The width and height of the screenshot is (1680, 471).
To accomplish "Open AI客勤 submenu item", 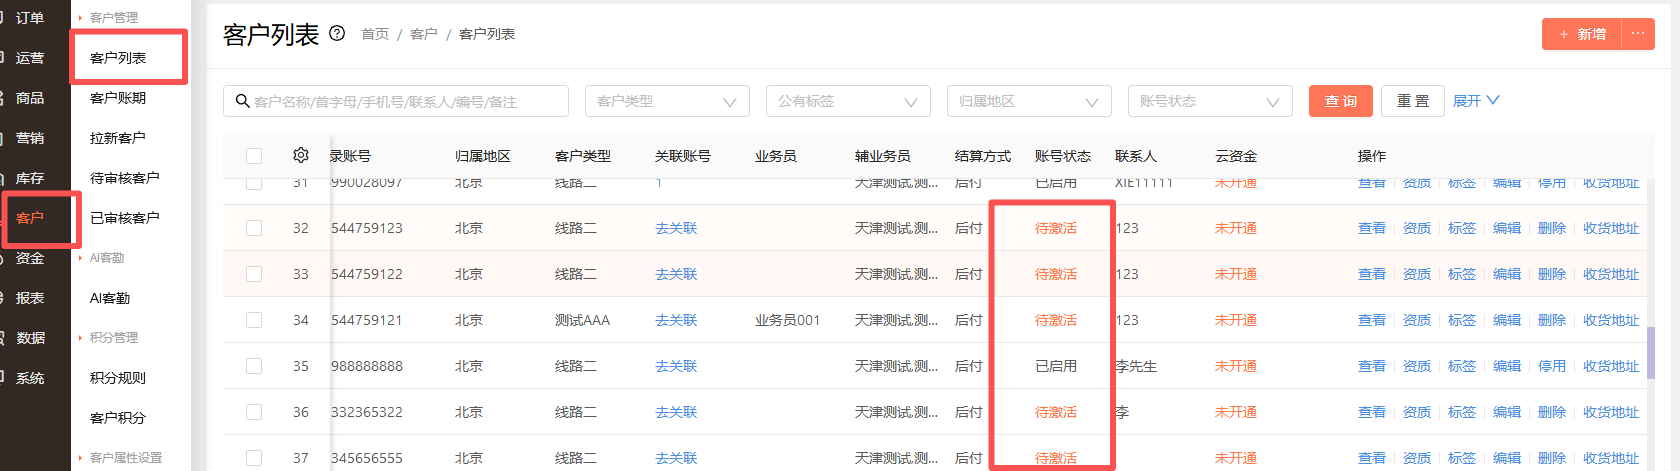I will 110,298.
